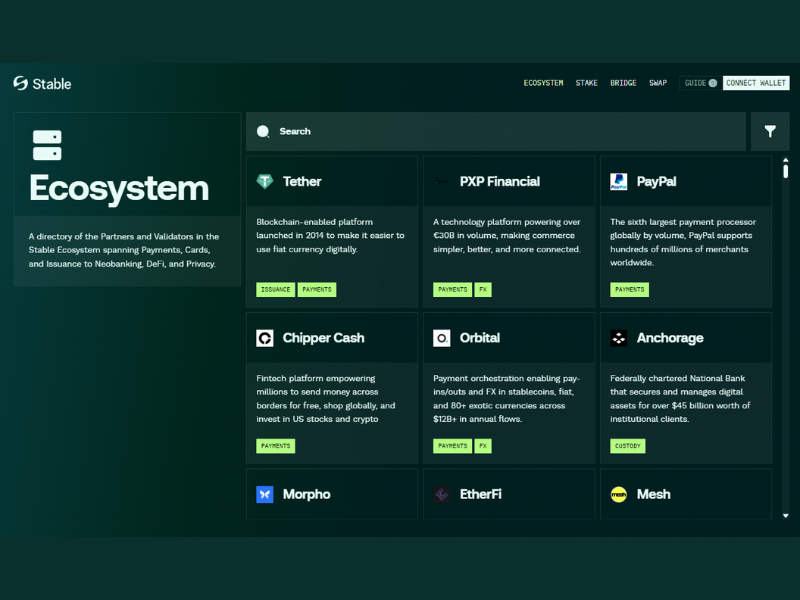Select the Payments tag on Orbital card

(x=453, y=446)
